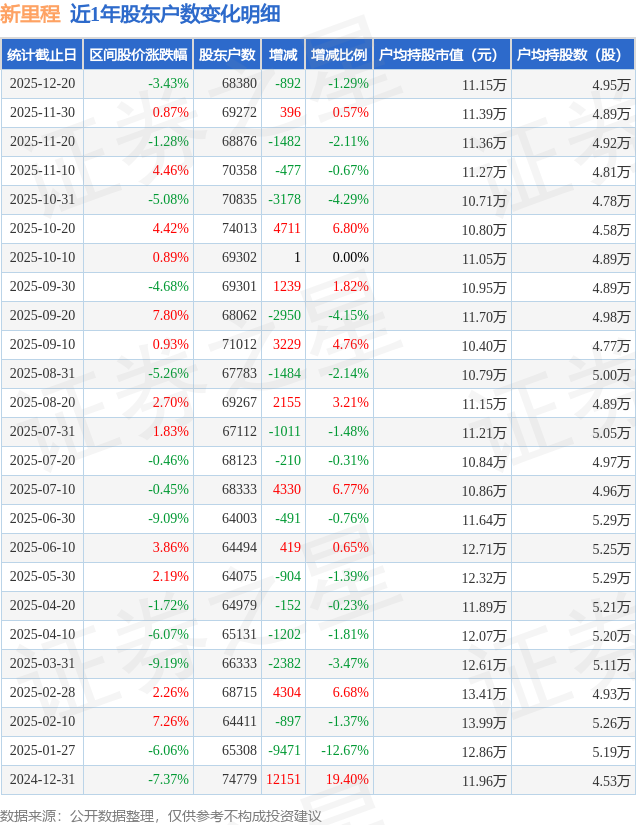The height and width of the screenshot is (825, 636).
Task: Select the -9471 decrease cell
Action: (x=285, y=751)
